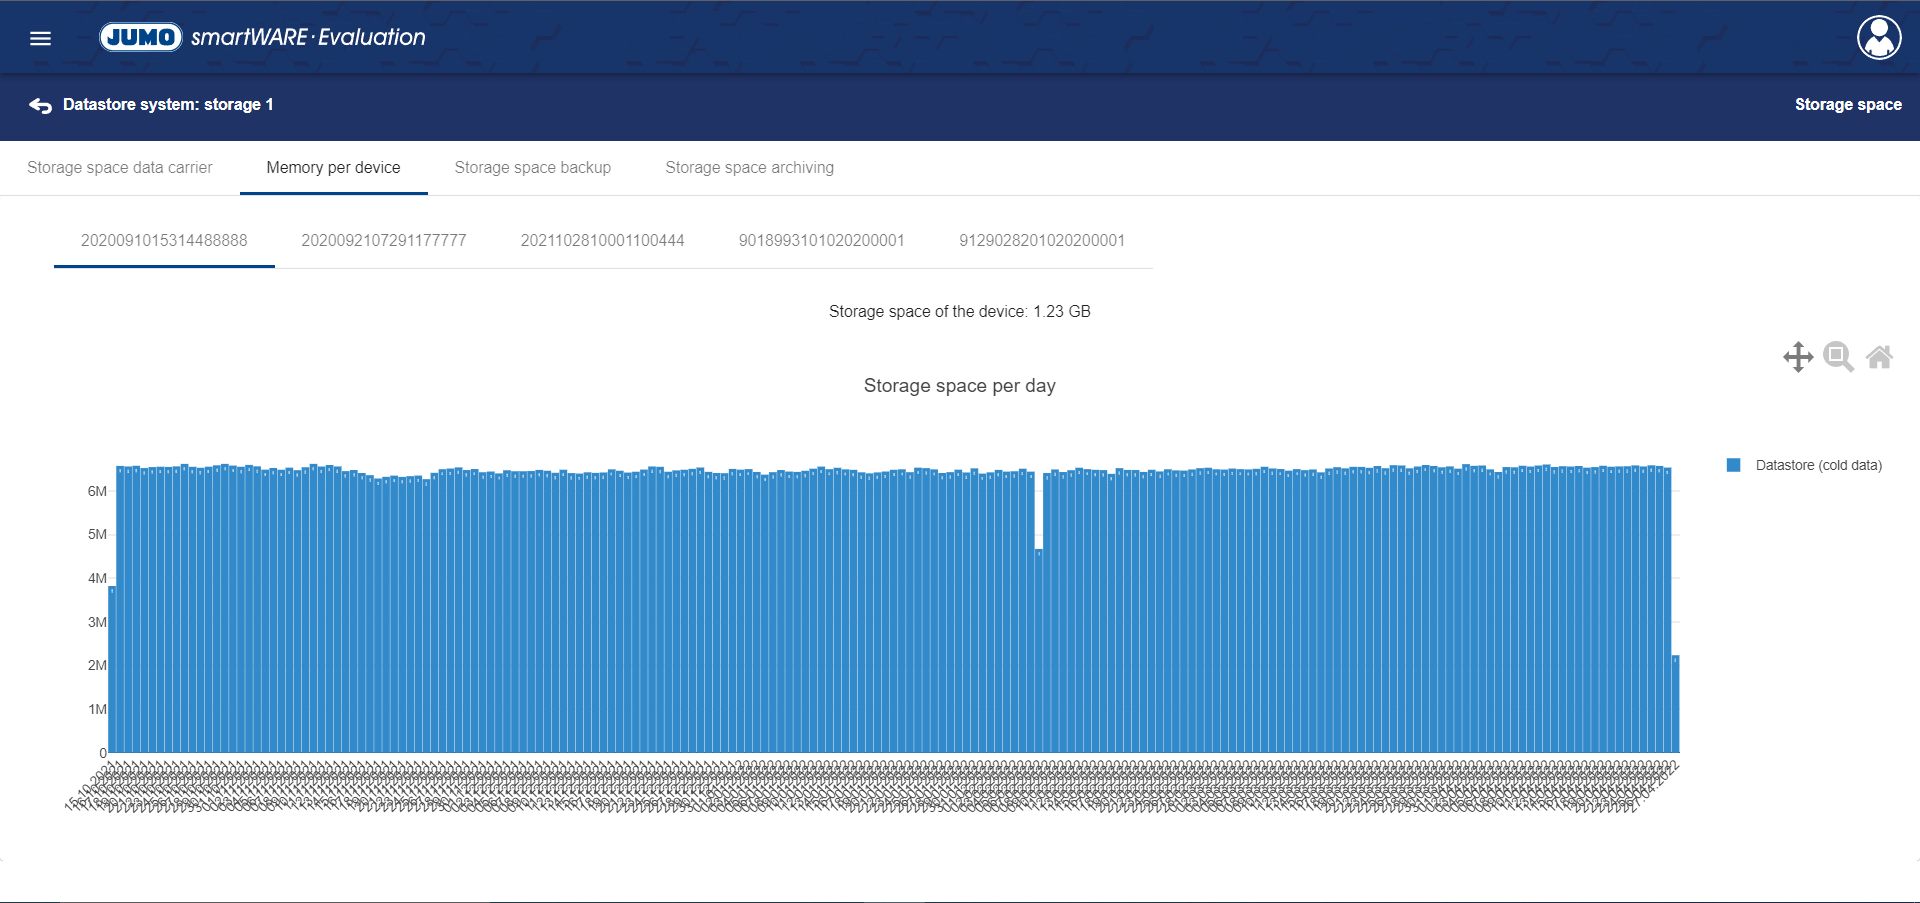Click the short last bar in chart

[1675, 705]
